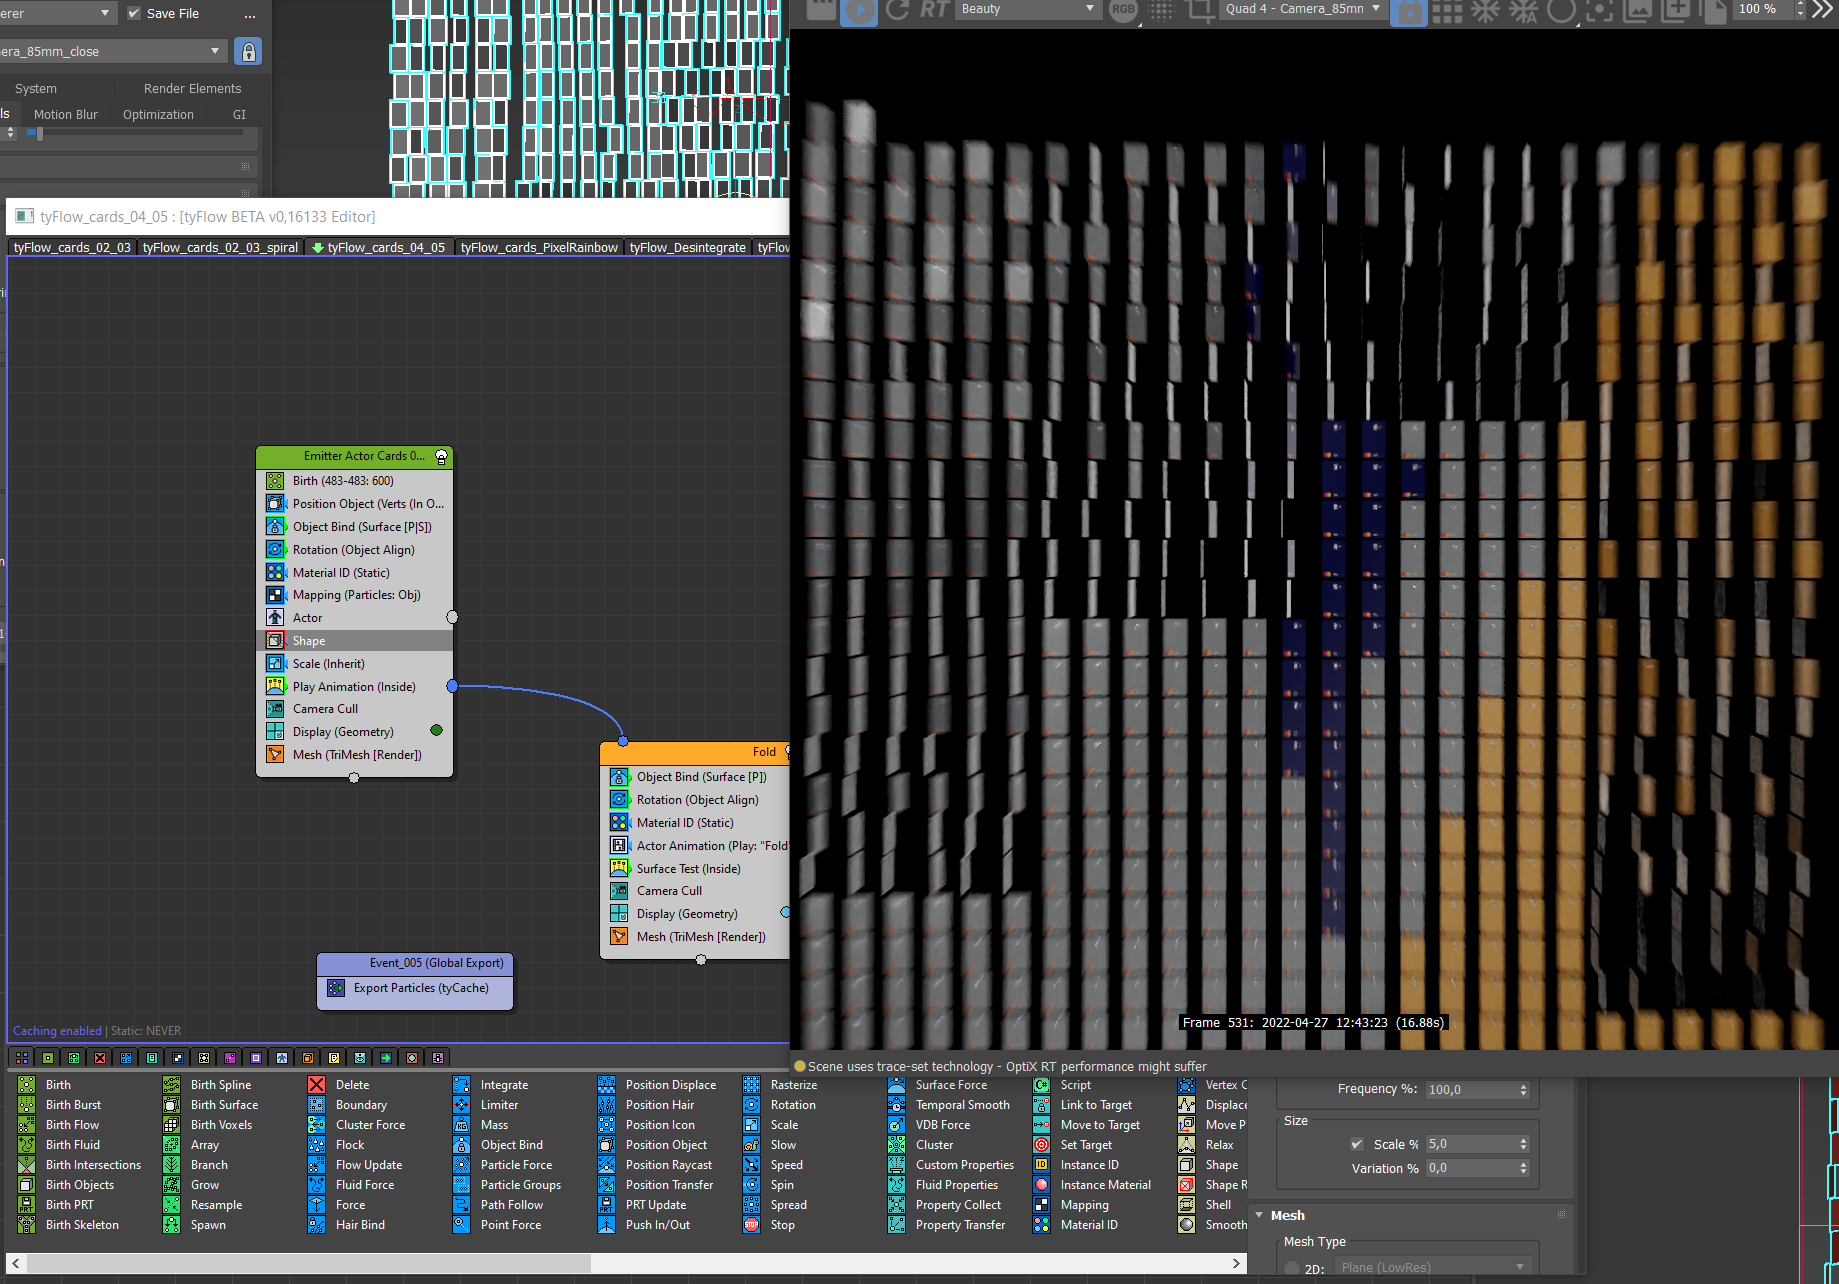Viewport: 1839px width, 1284px height.
Task: Click the 100 % zoom spinner arrows
Action: pyautogui.click(x=1799, y=9)
